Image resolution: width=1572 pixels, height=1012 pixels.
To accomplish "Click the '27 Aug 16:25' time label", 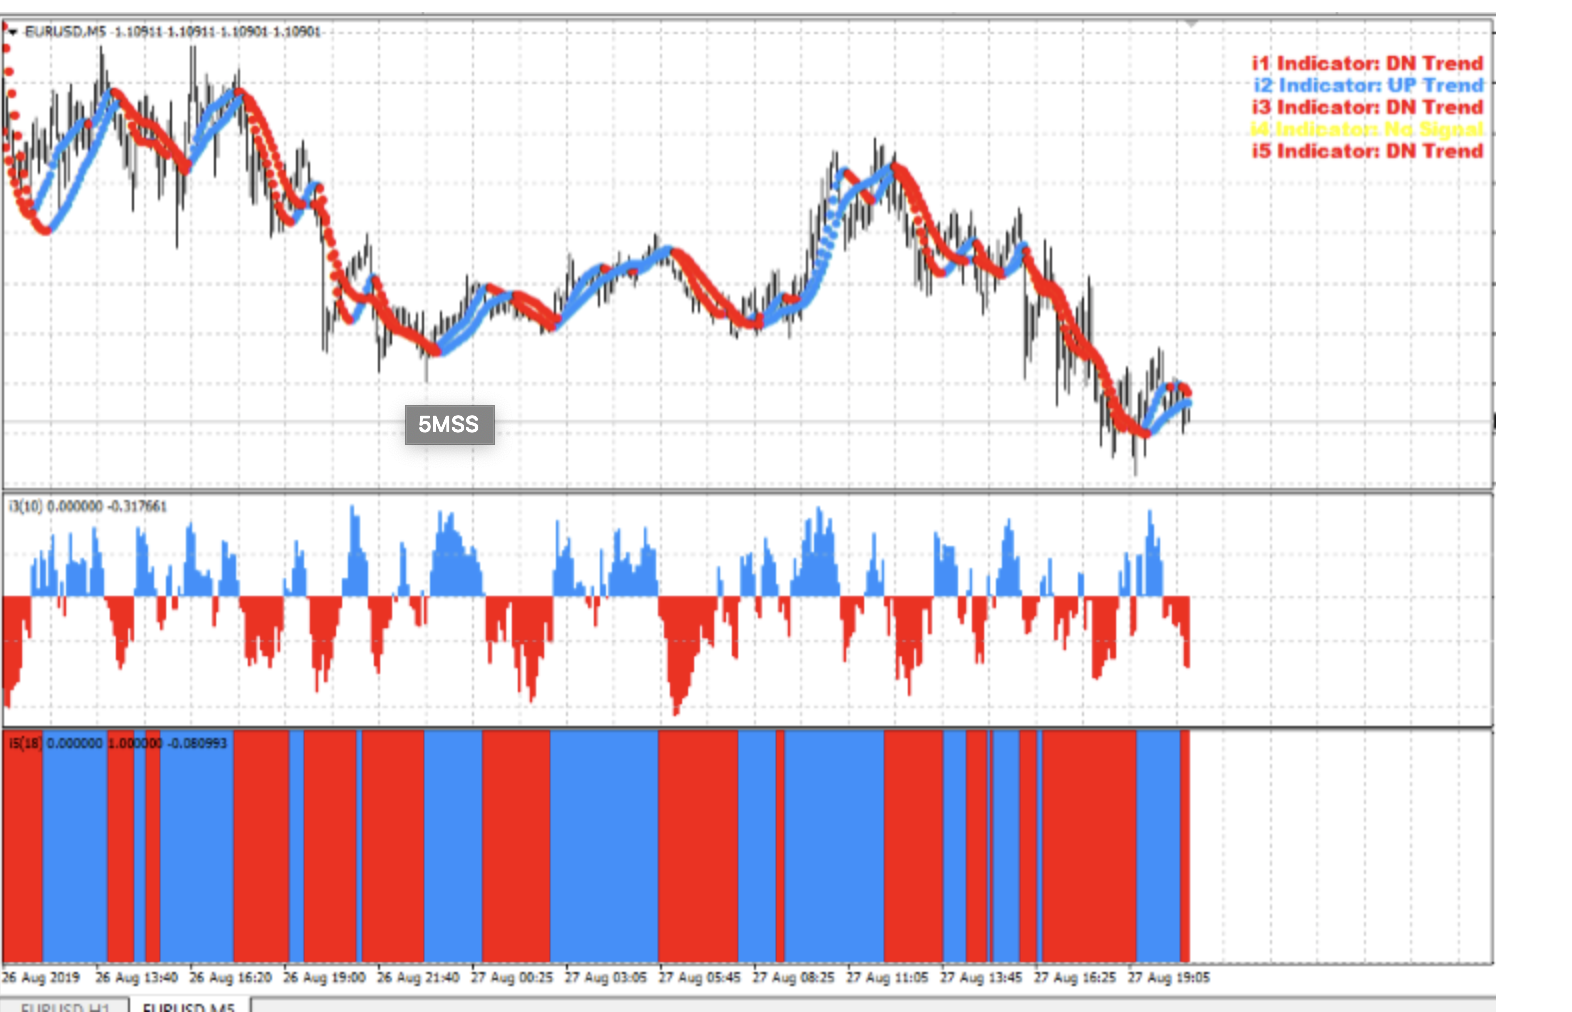I will pos(1075,977).
